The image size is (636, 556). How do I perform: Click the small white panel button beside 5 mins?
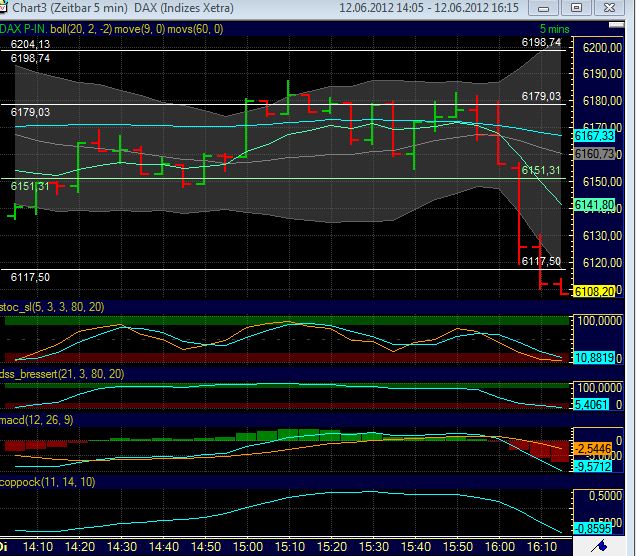tap(616, 25)
